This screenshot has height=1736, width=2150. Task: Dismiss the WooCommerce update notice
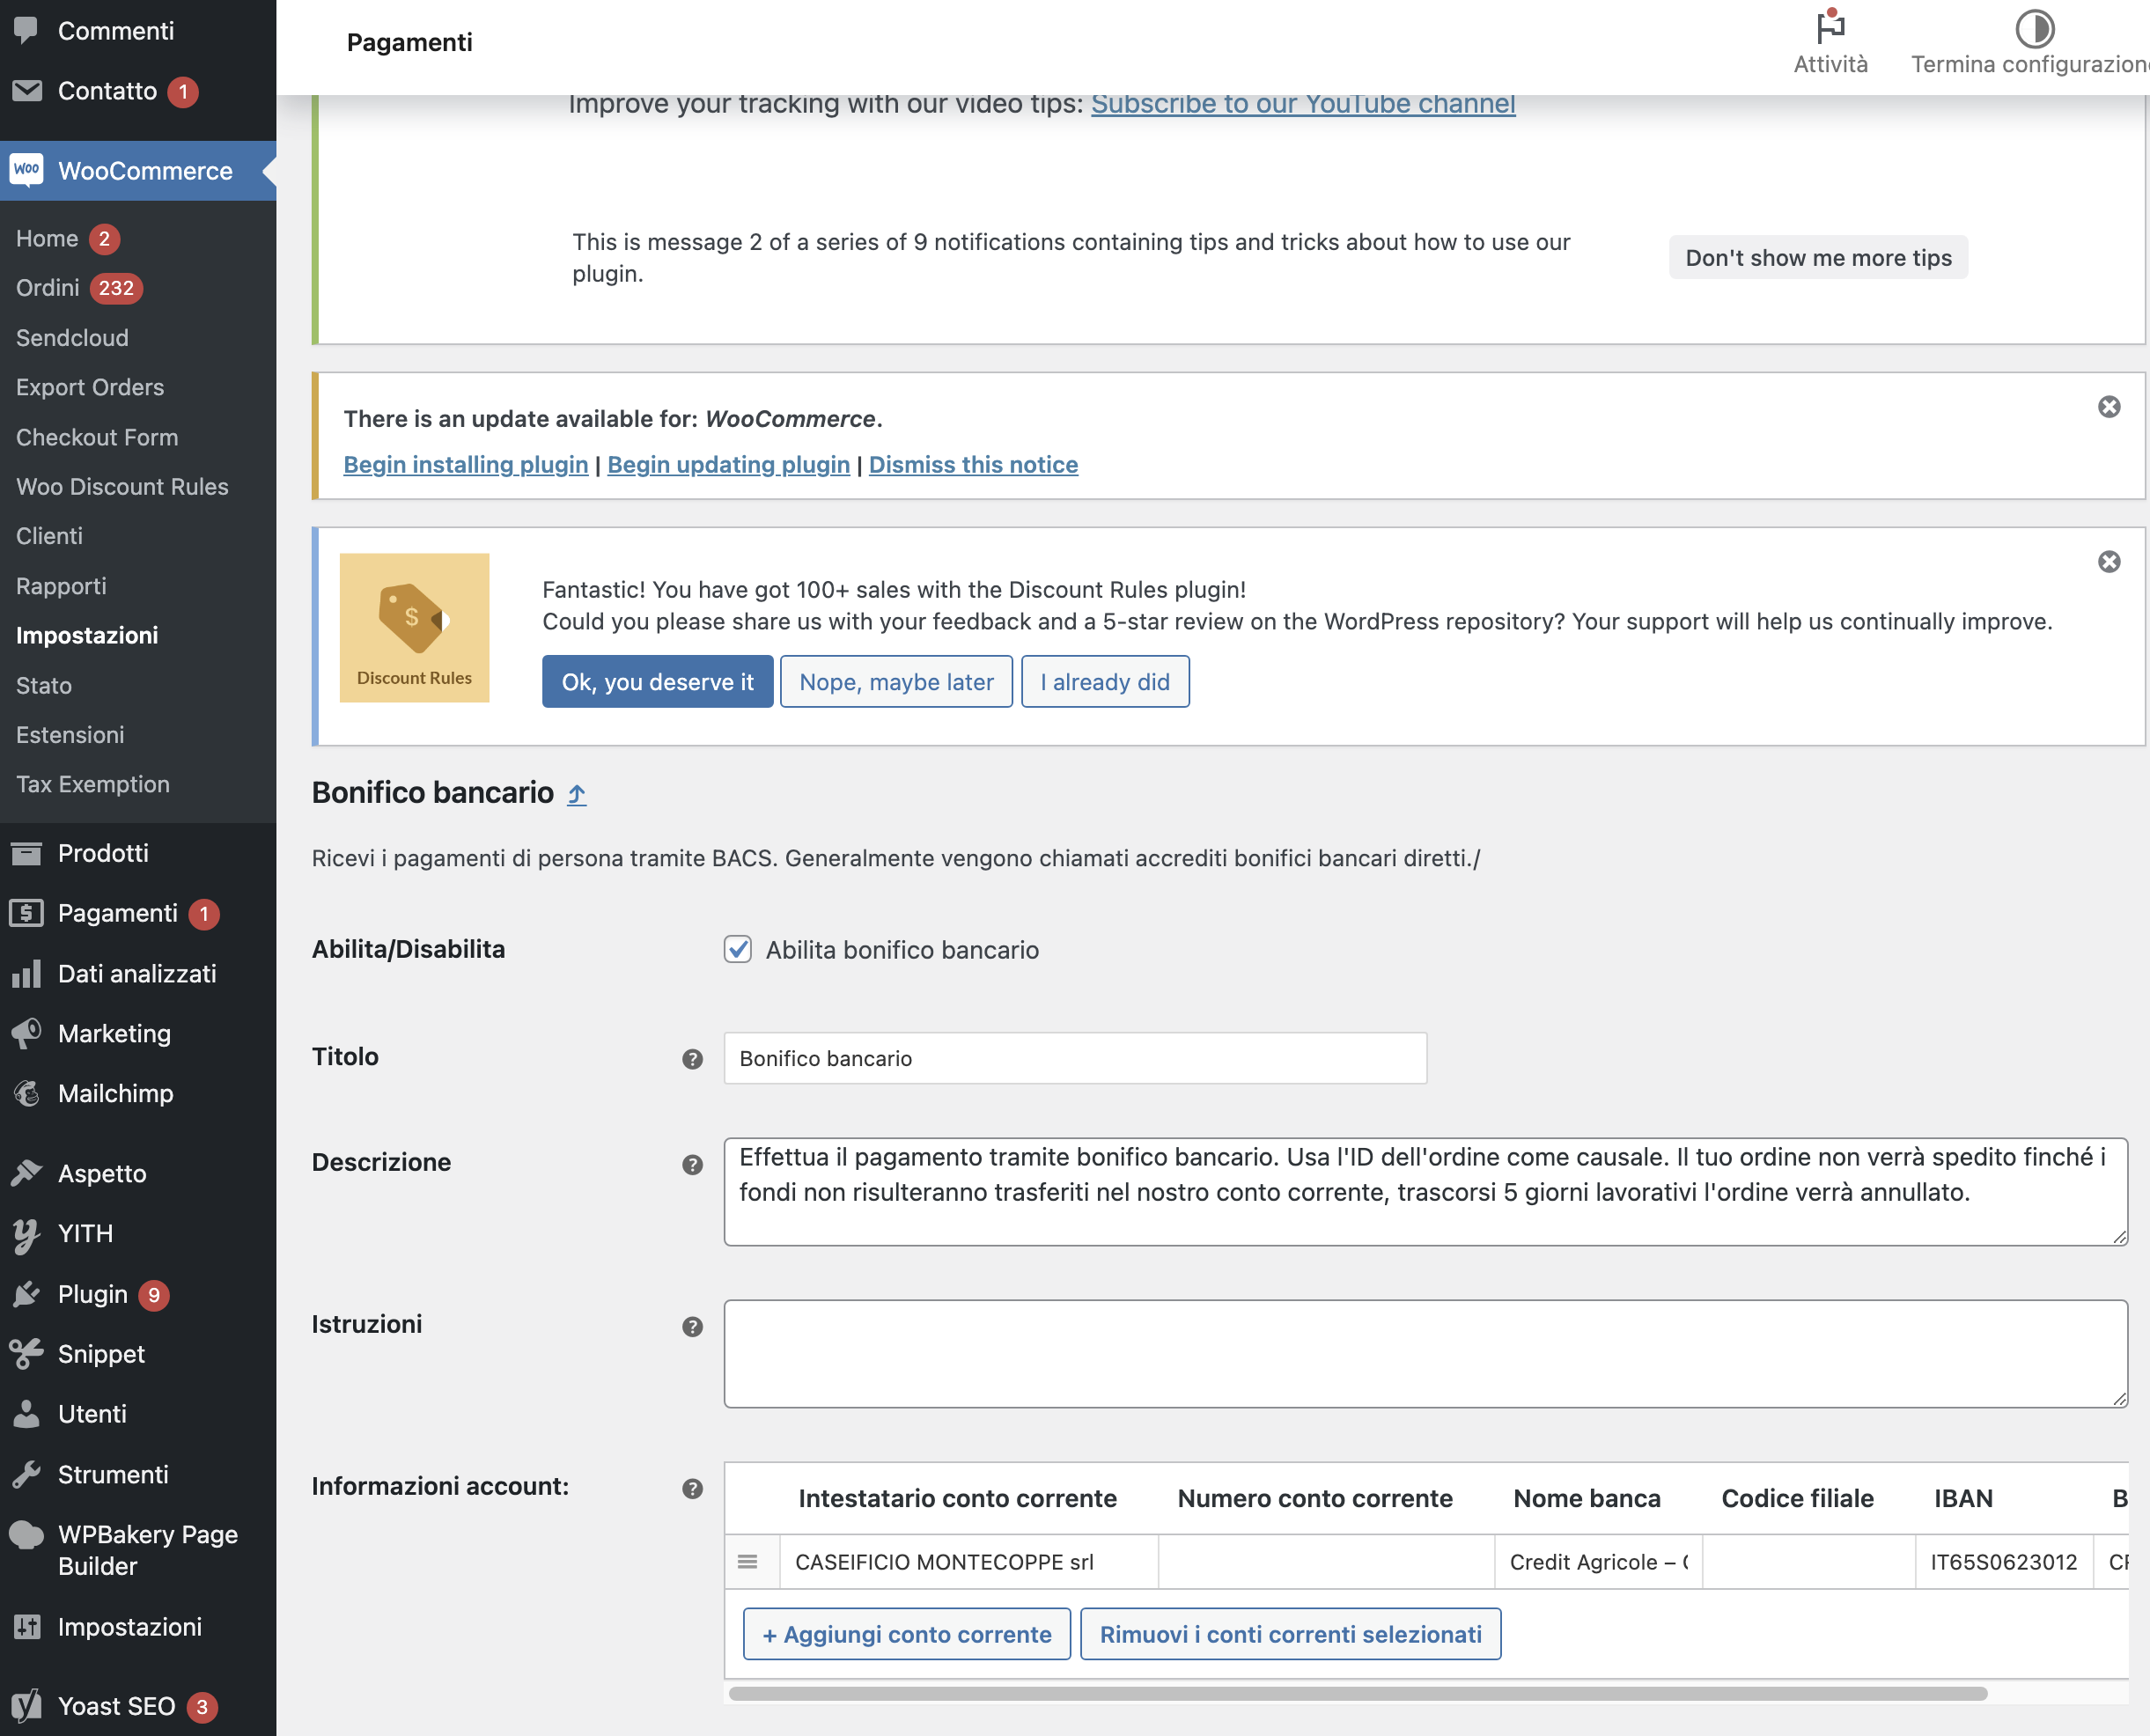(2109, 407)
